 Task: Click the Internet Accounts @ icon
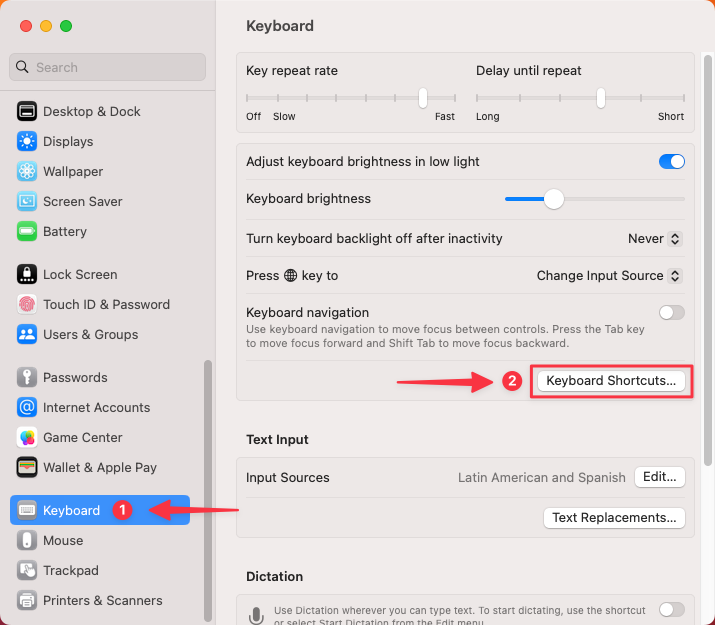click(x=27, y=408)
